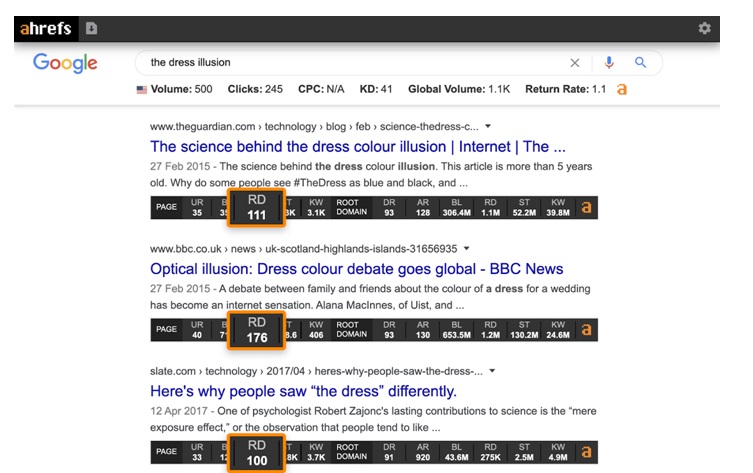Click UR 33 on Slate bar
Screen dimensions: 753x473
click(x=197, y=452)
